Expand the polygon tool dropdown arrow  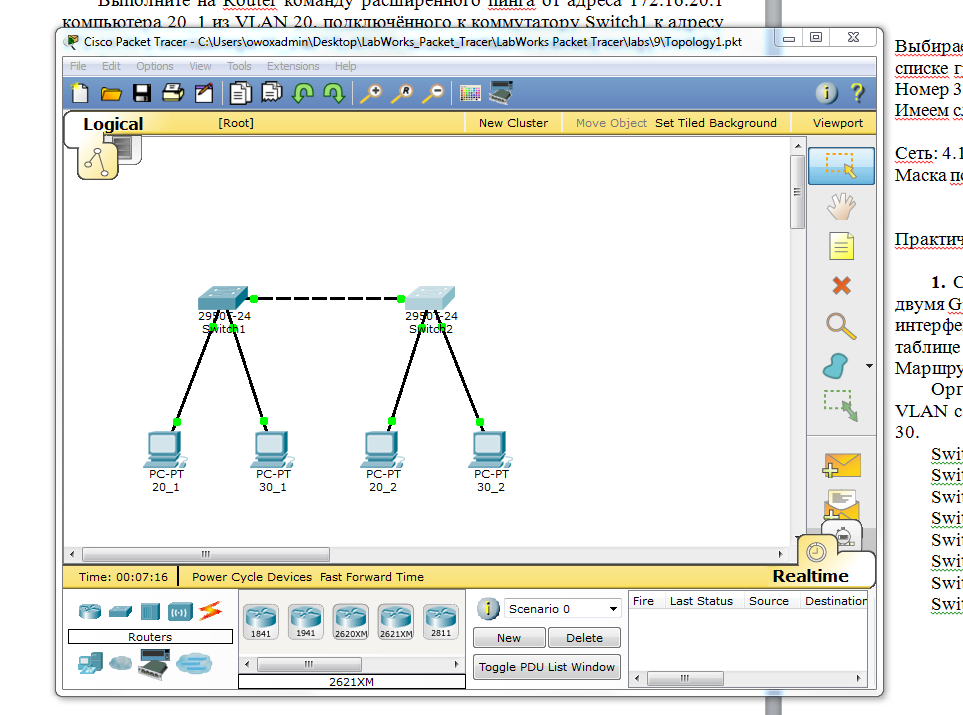pyautogui.click(x=869, y=366)
